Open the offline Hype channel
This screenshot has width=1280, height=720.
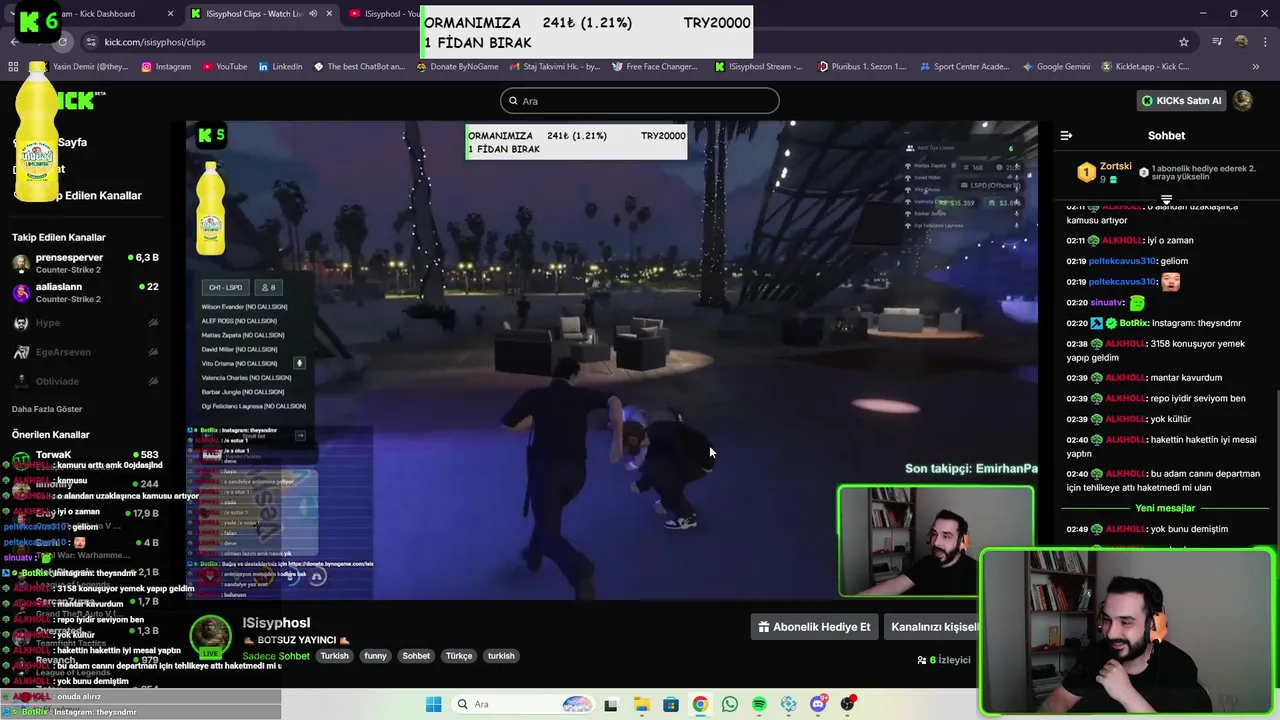[x=85, y=323]
